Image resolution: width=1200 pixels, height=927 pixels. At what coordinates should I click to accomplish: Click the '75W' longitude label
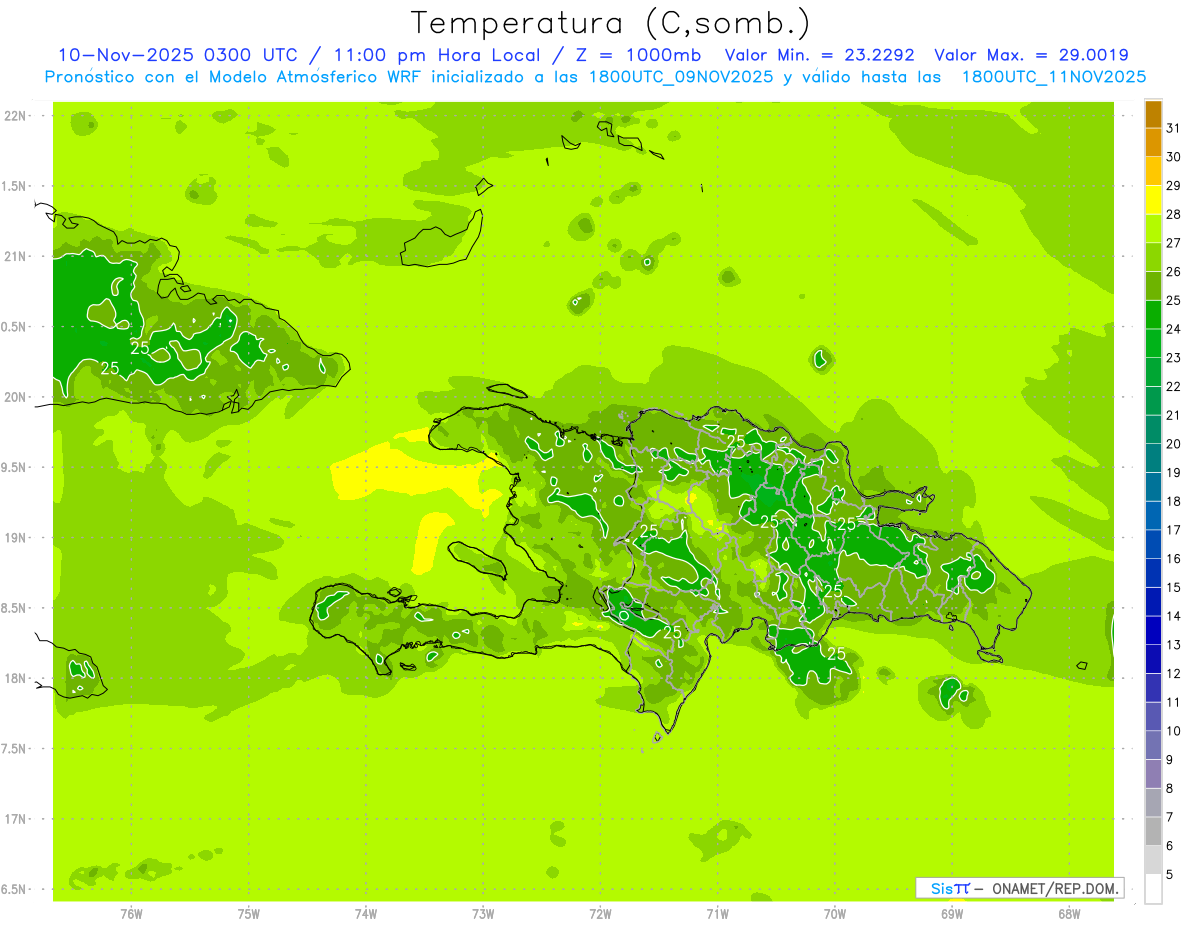[249, 913]
